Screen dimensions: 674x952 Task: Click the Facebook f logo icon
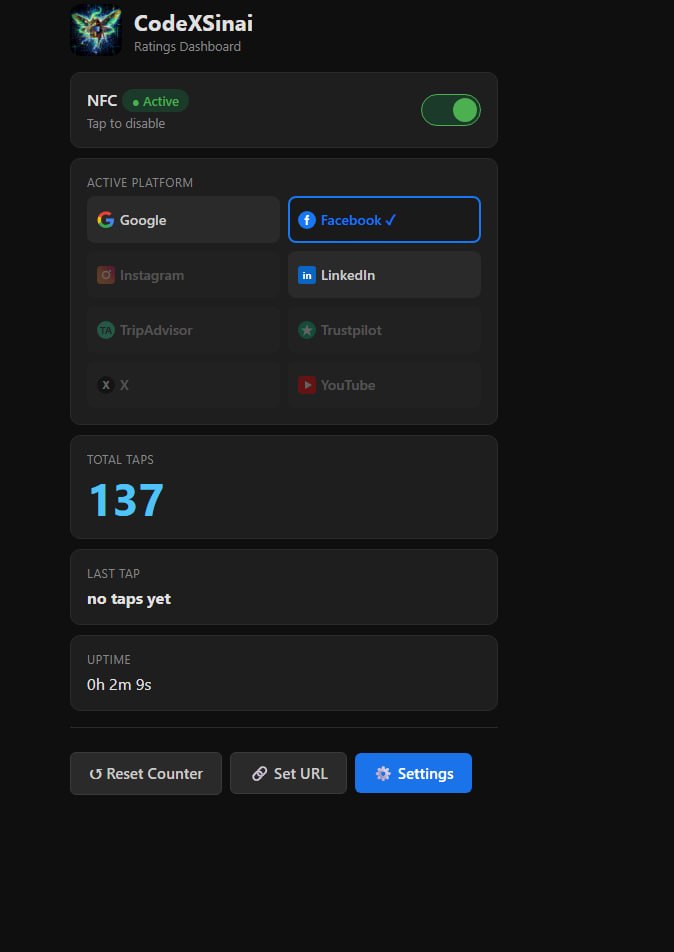307,220
